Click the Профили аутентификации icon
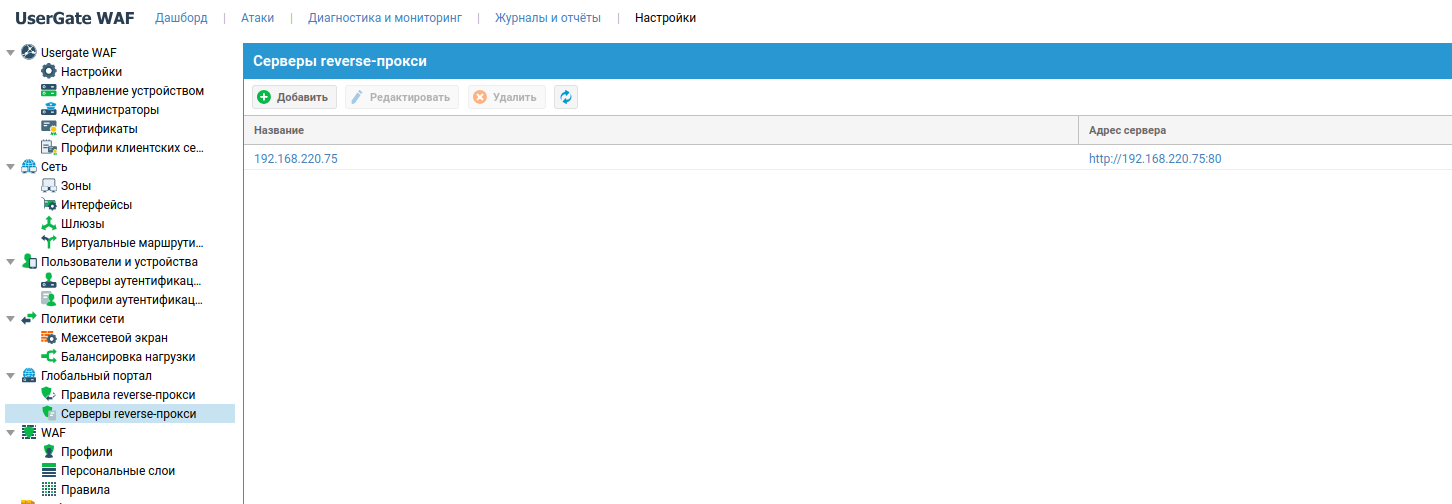The height and width of the screenshot is (504, 1452). click(48, 300)
